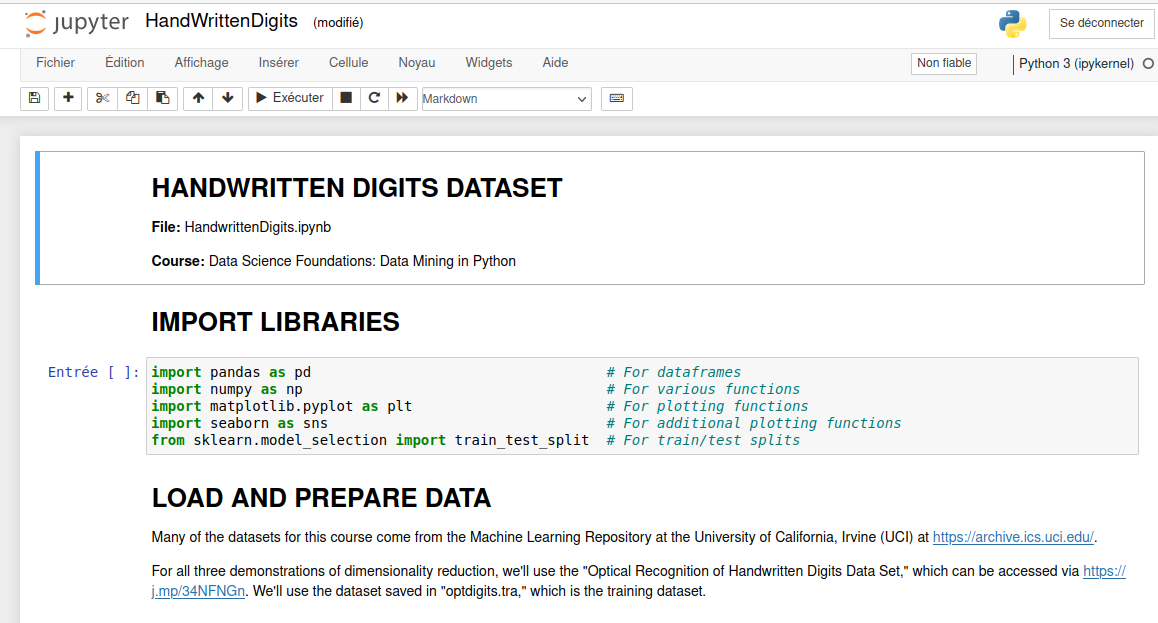Insert a new cell with plus icon
This screenshot has height=623, width=1158.
pos(67,98)
